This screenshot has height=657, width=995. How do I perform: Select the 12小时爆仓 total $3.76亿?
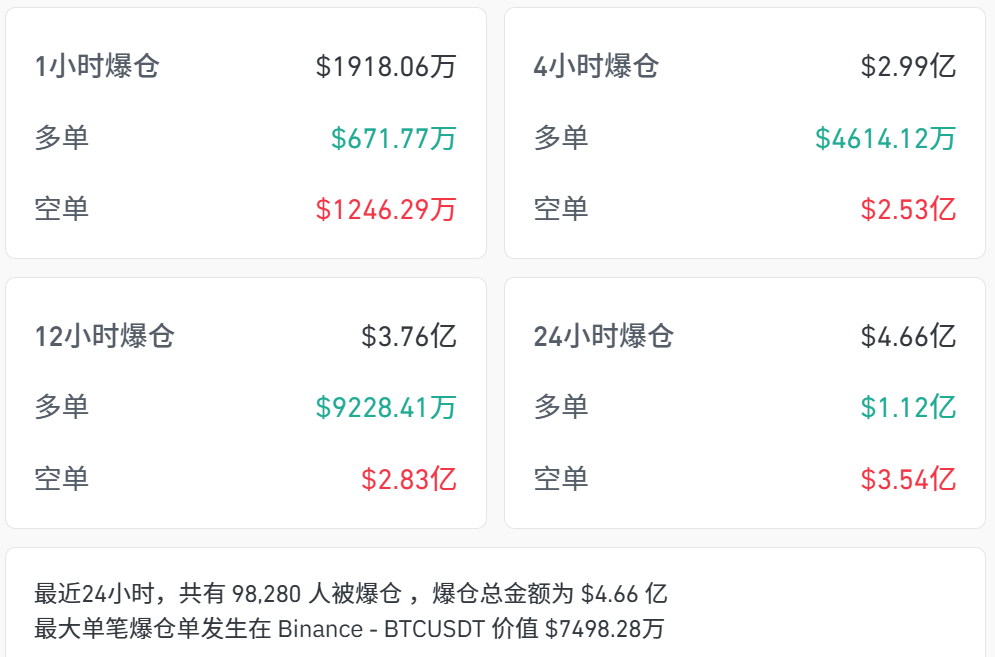tap(409, 336)
